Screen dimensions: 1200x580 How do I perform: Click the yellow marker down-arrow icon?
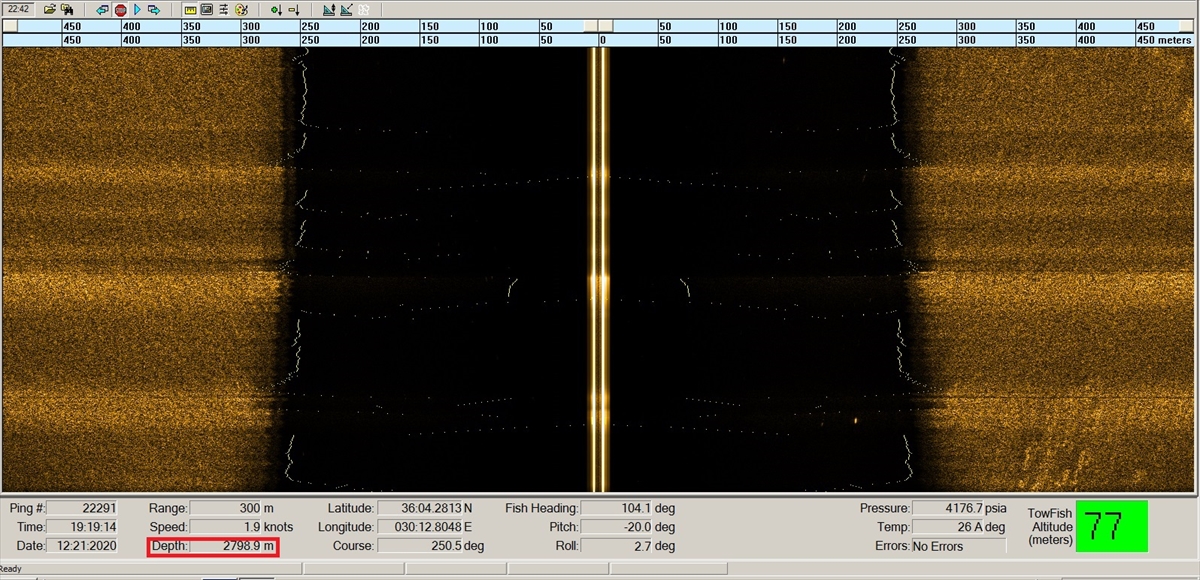pos(293,9)
